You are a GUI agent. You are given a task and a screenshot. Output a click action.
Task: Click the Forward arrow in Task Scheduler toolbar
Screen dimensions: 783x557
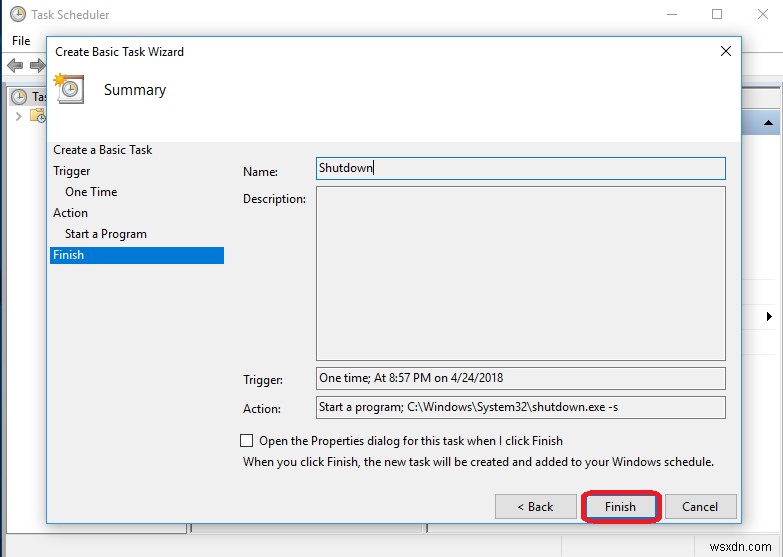(x=37, y=65)
